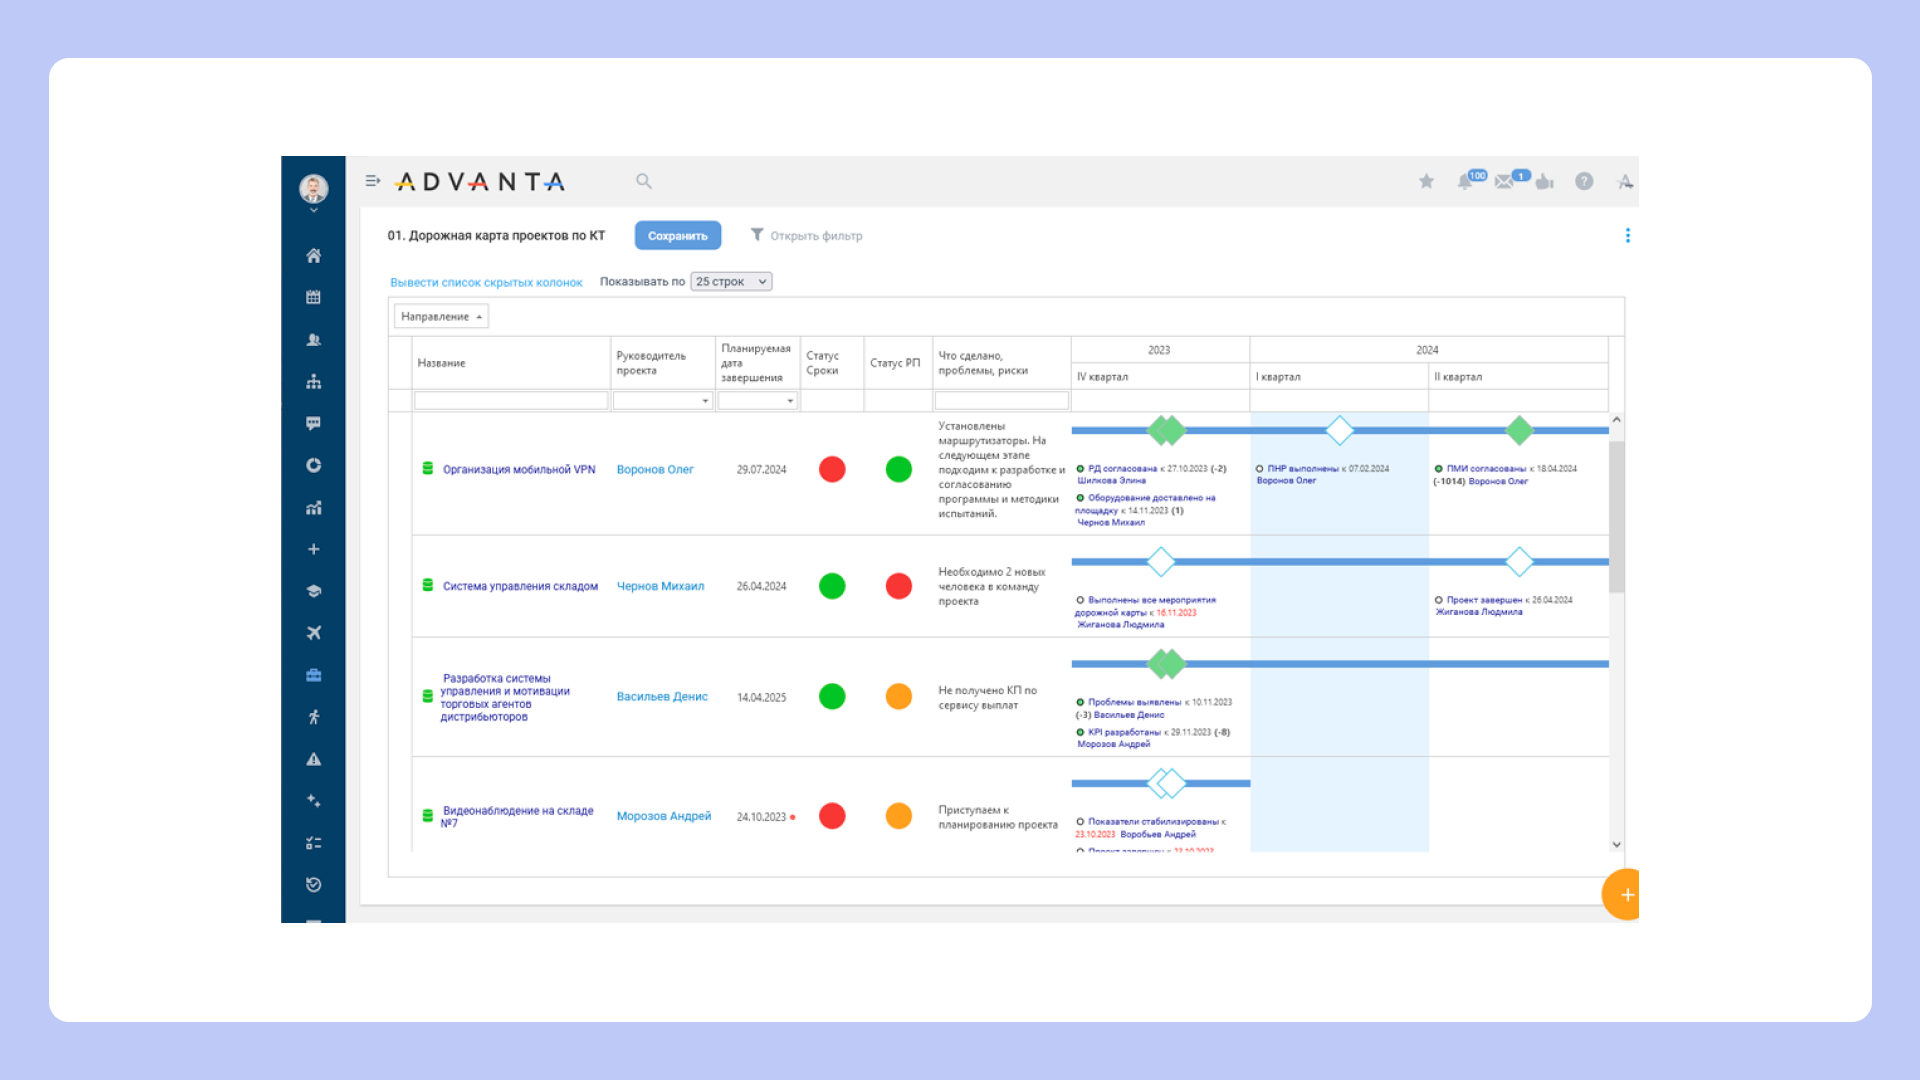Click the org structure hierarchy icon
This screenshot has width=1920, height=1080.
pos(313,382)
